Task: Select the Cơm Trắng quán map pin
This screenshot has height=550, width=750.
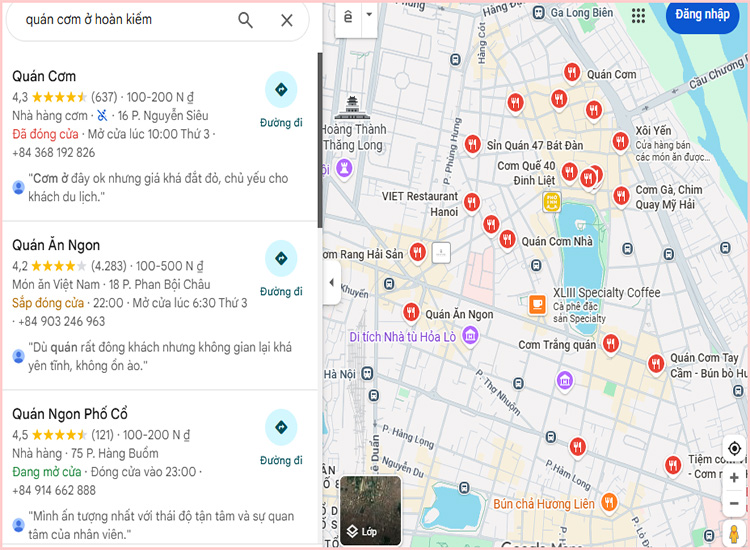Action: pos(610,343)
